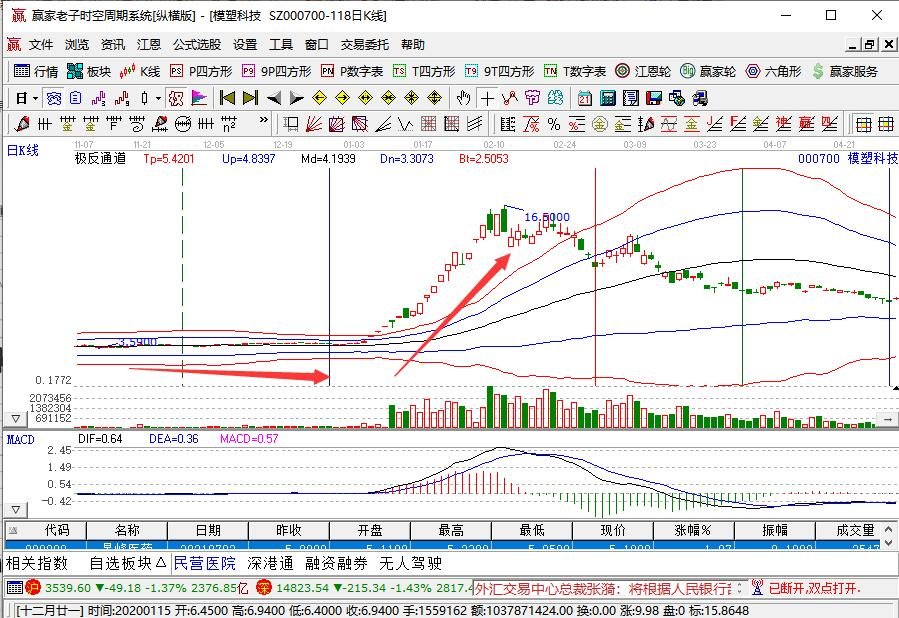
Task: Step left with the black arrow
Action: pyautogui.click(x=273, y=99)
